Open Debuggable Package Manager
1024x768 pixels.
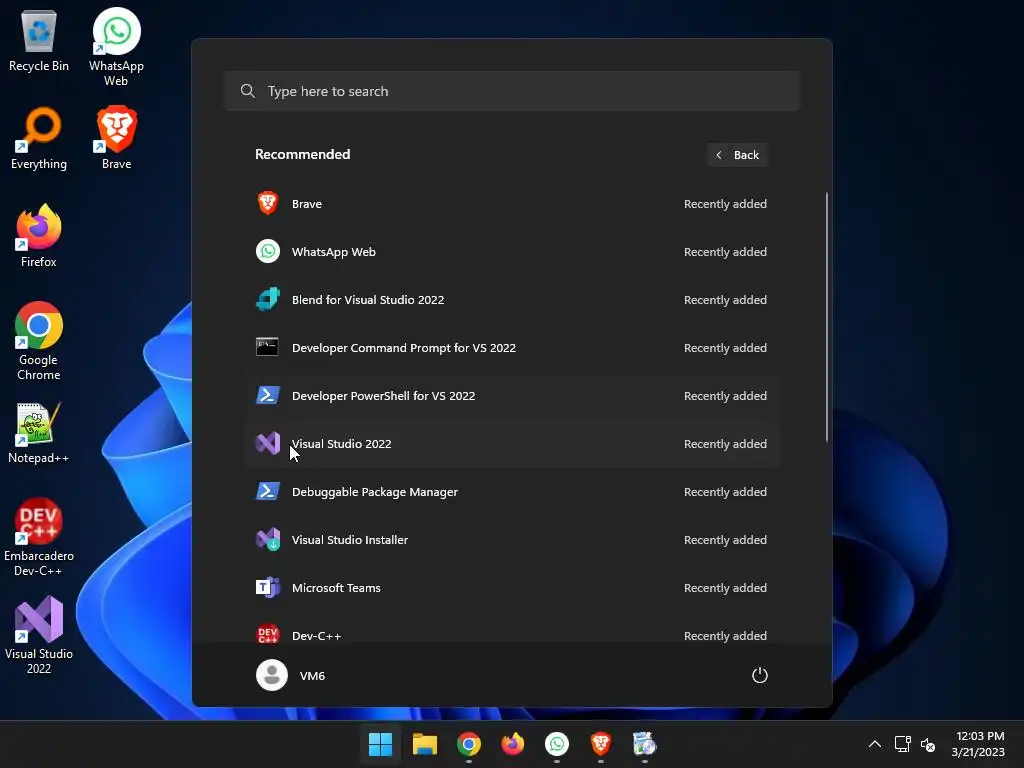[512, 492]
